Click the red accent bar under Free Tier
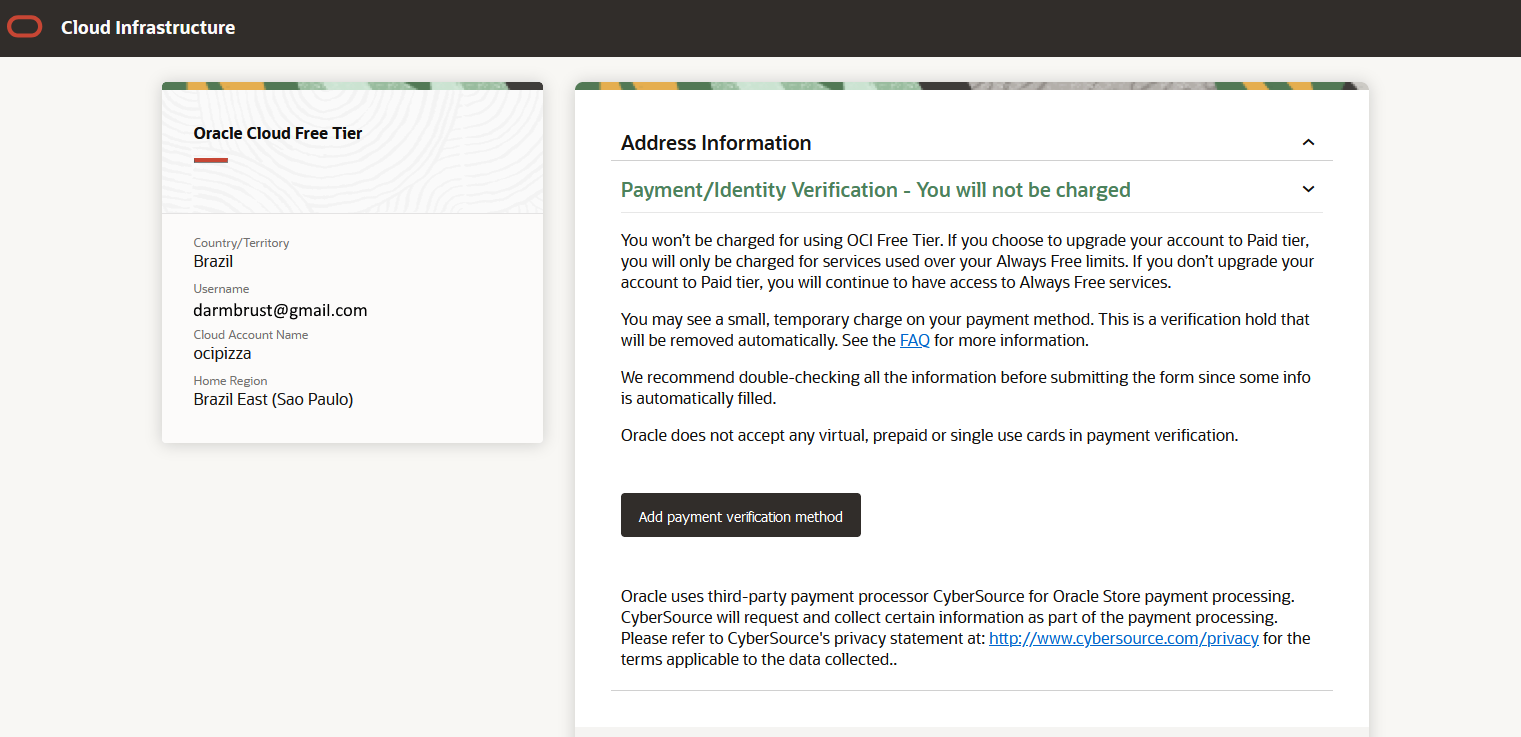This screenshot has width=1521, height=737. (211, 160)
